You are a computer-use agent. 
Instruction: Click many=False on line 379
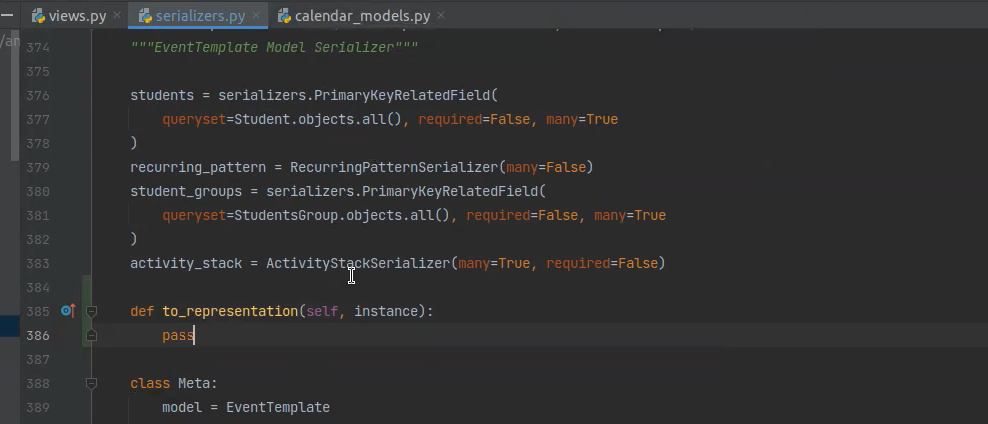pyautogui.click(x=546, y=167)
